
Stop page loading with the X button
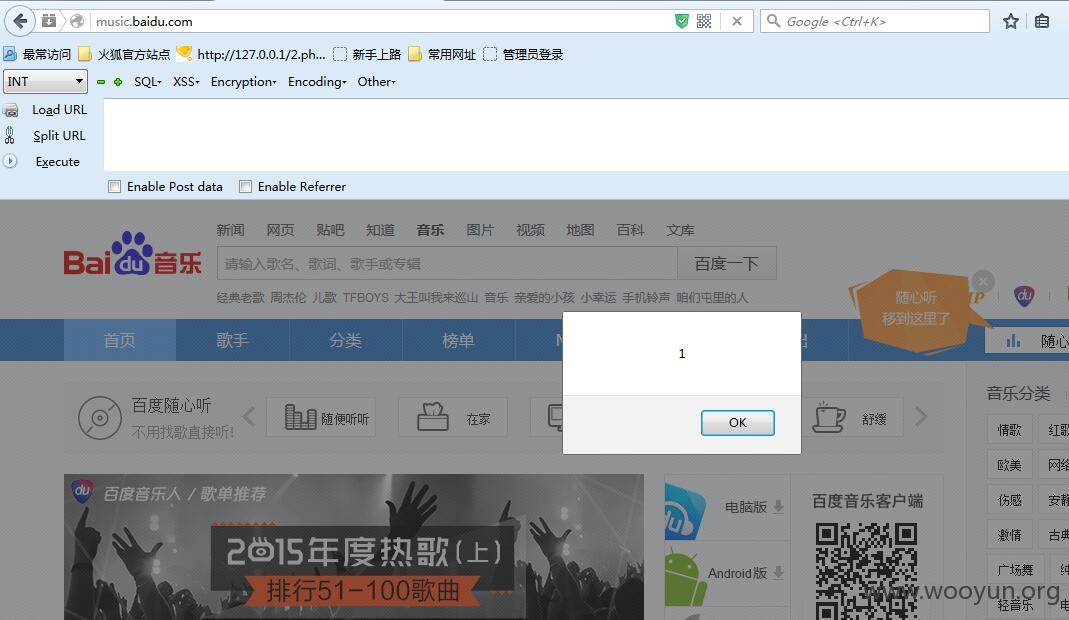(x=737, y=21)
